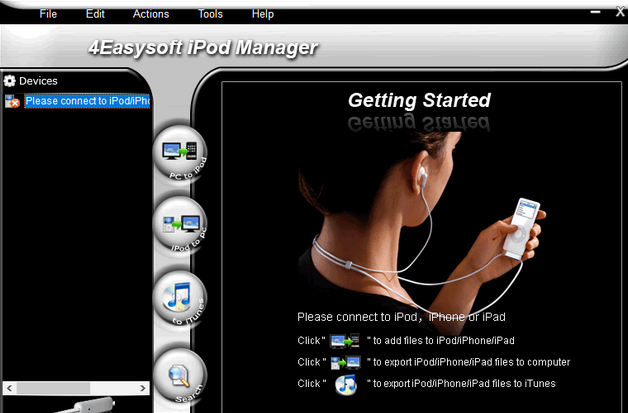Open the Edit menu

(95, 14)
